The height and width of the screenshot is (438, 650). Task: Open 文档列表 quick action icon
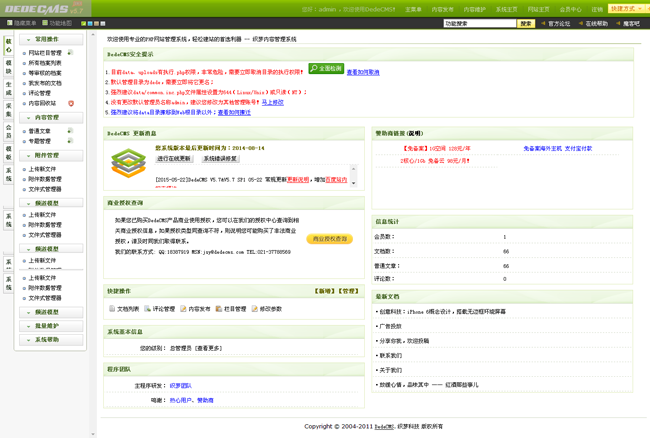(112, 309)
